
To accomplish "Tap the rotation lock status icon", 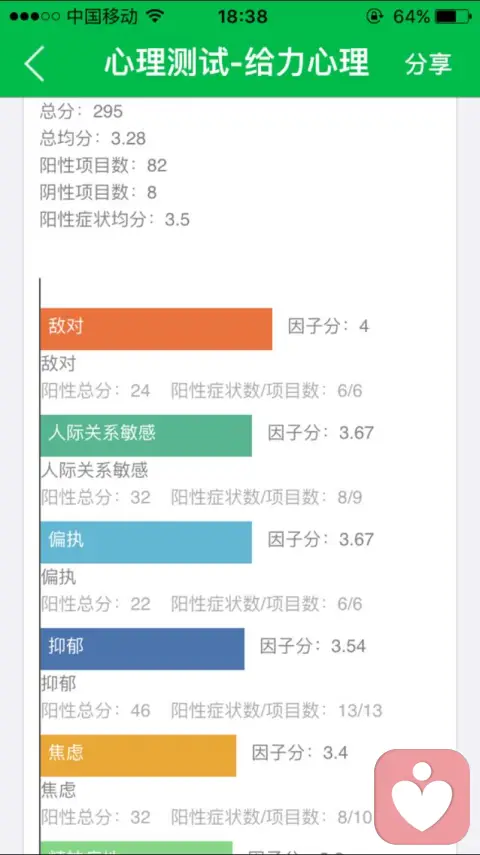I will (x=374, y=16).
